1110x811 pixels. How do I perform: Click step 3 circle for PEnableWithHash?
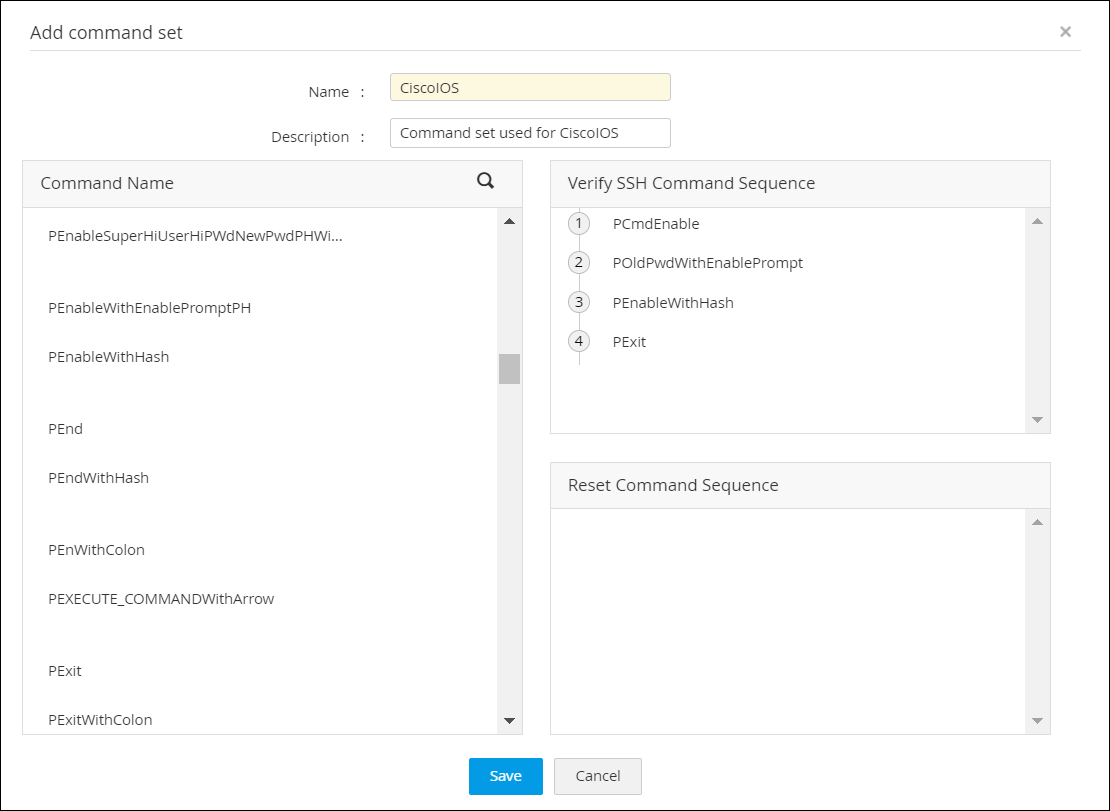coord(579,302)
